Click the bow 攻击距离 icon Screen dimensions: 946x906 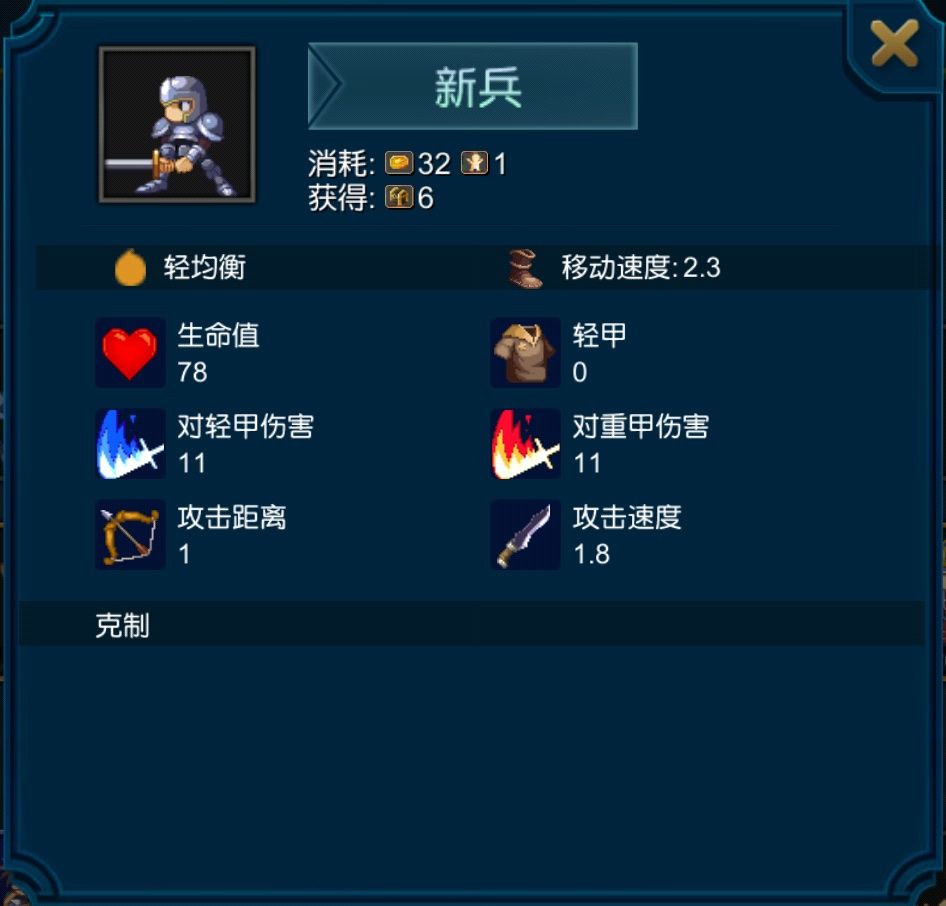coord(130,535)
